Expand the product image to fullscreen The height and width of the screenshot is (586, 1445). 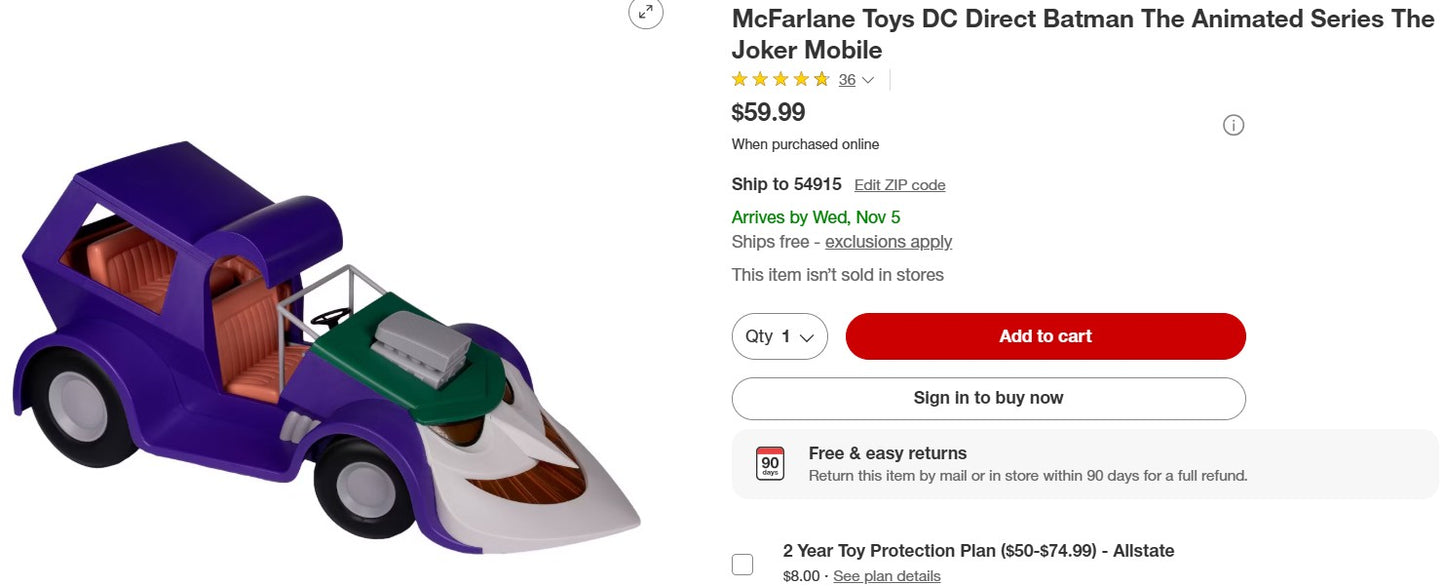click(645, 14)
